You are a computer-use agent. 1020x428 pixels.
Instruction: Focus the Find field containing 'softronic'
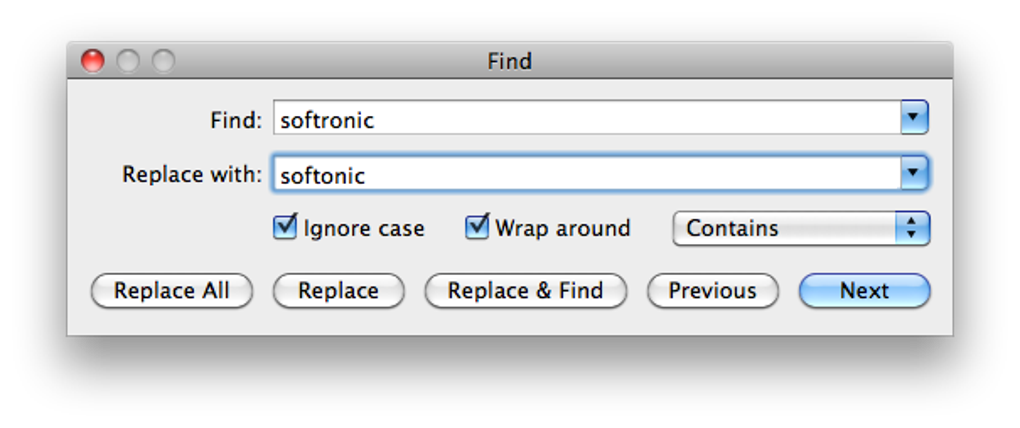pos(585,120)
